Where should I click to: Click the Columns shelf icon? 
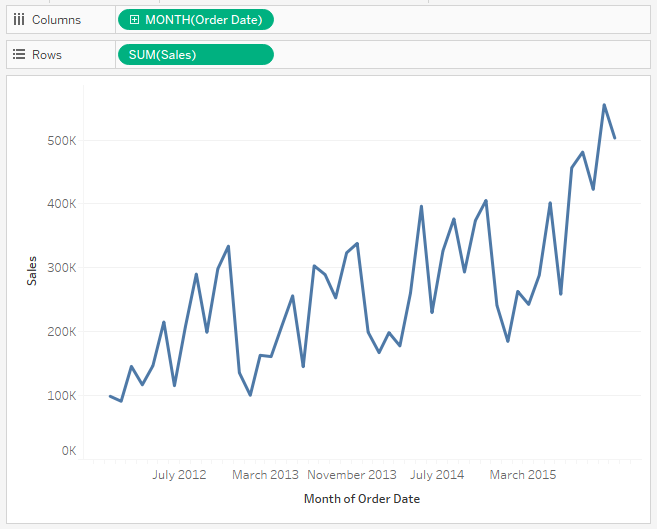click(x=18, y=20)
